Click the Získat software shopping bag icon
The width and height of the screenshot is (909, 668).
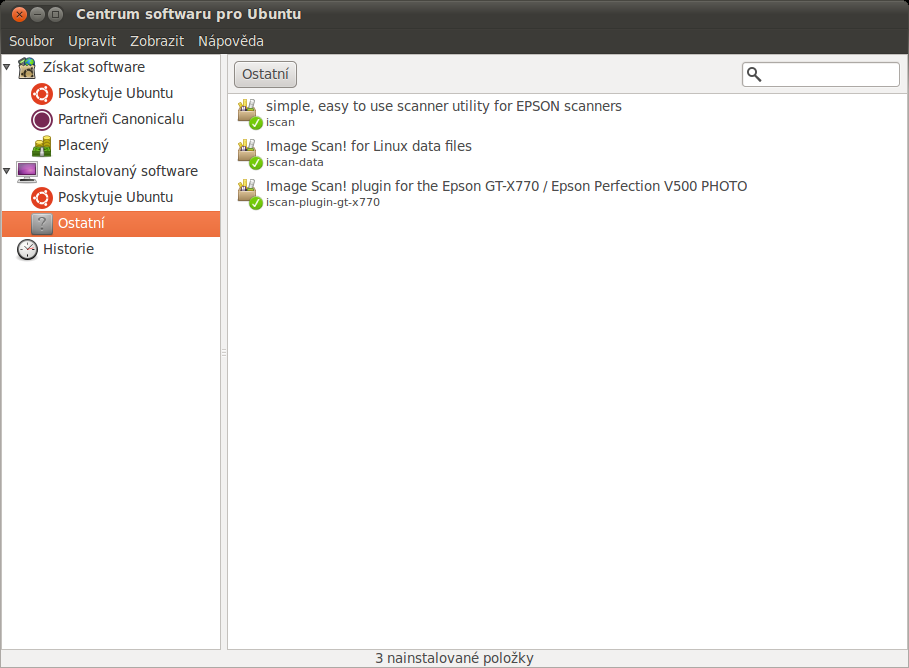[27, 67]
